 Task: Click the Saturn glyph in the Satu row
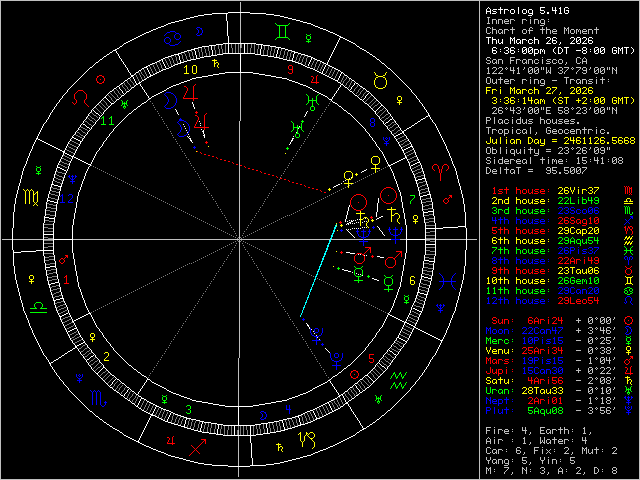click(627, 382)
